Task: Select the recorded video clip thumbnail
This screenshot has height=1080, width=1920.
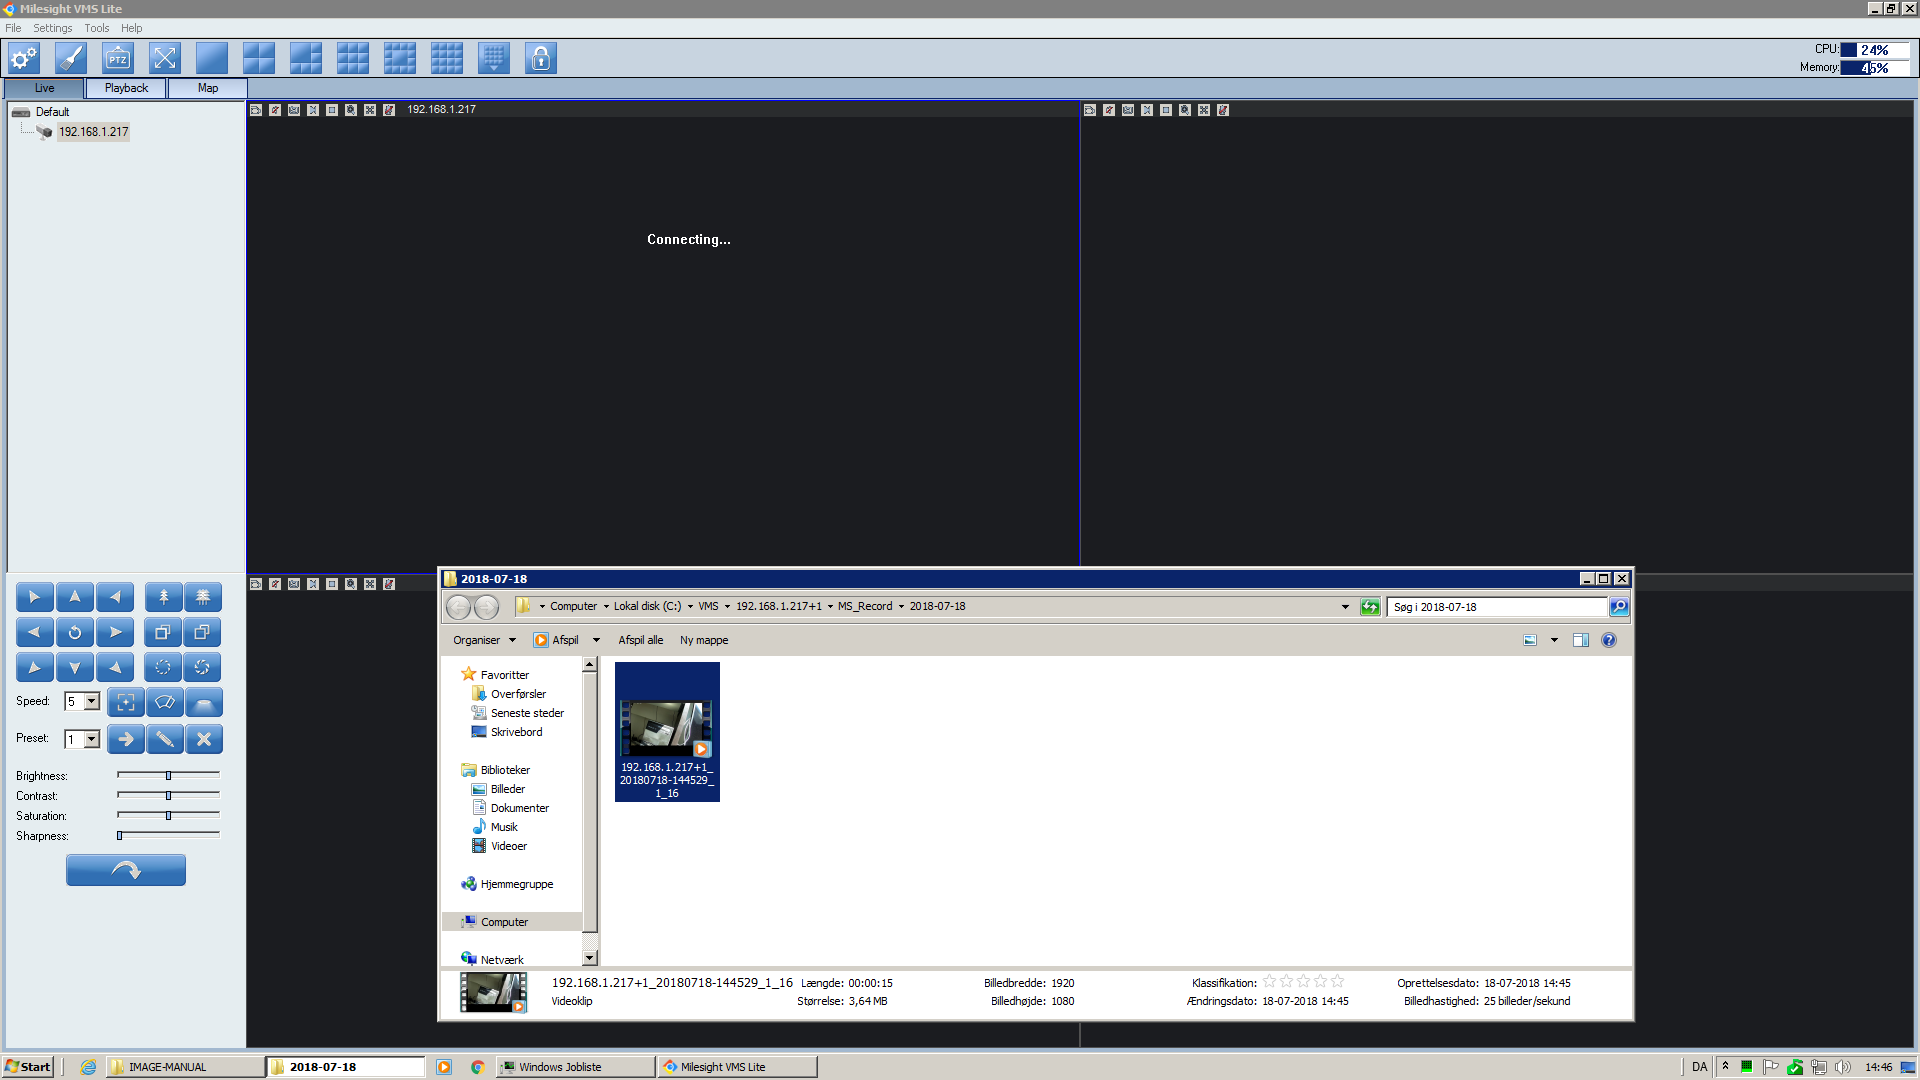Action: point(667,731)
